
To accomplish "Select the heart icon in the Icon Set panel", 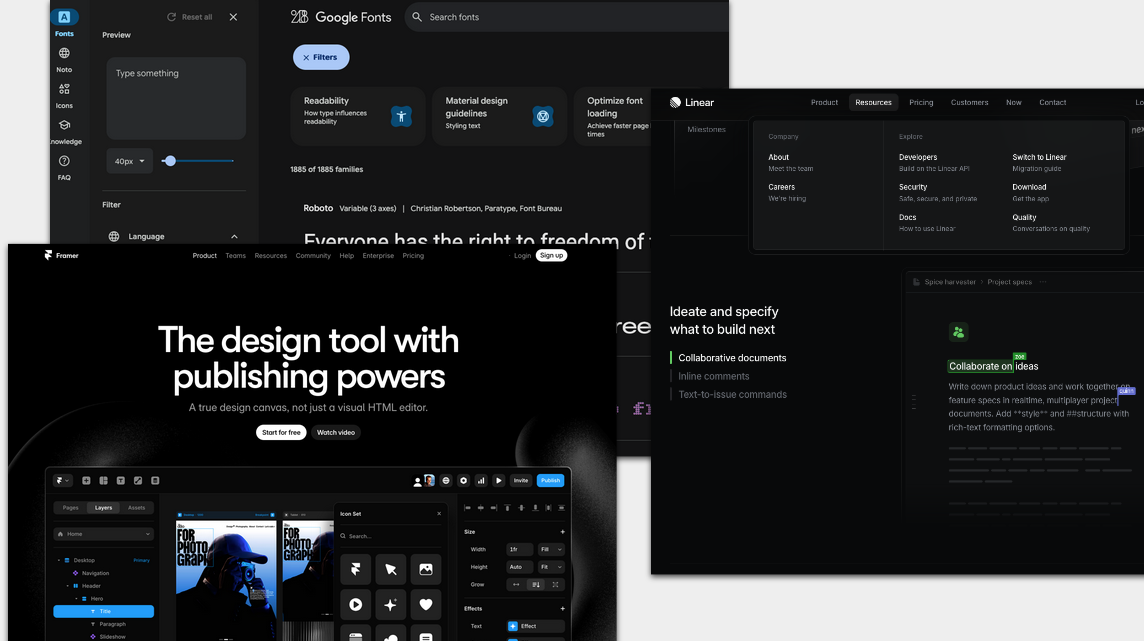I will point(426,604).
